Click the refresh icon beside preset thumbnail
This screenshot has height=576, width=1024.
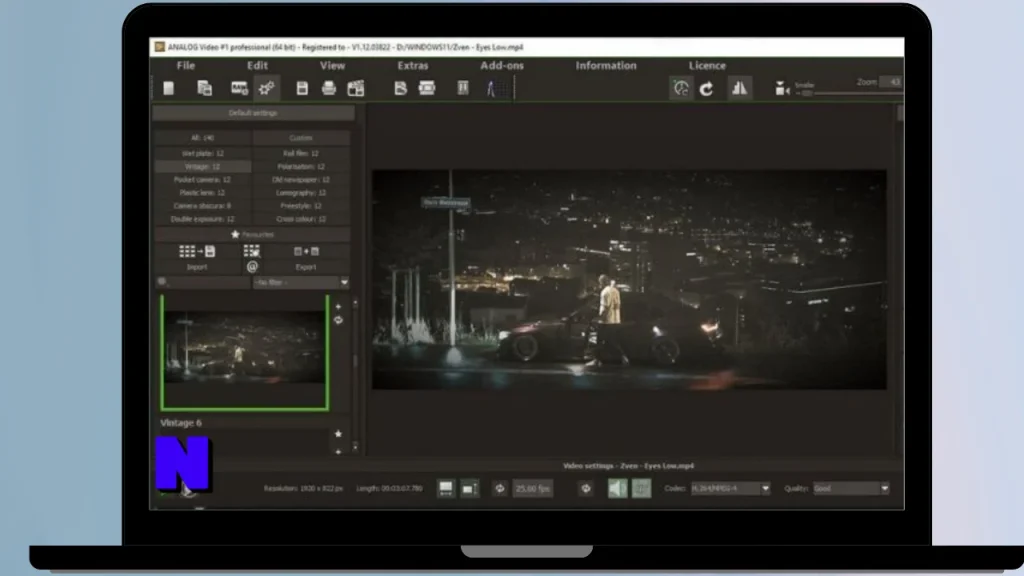338,320
